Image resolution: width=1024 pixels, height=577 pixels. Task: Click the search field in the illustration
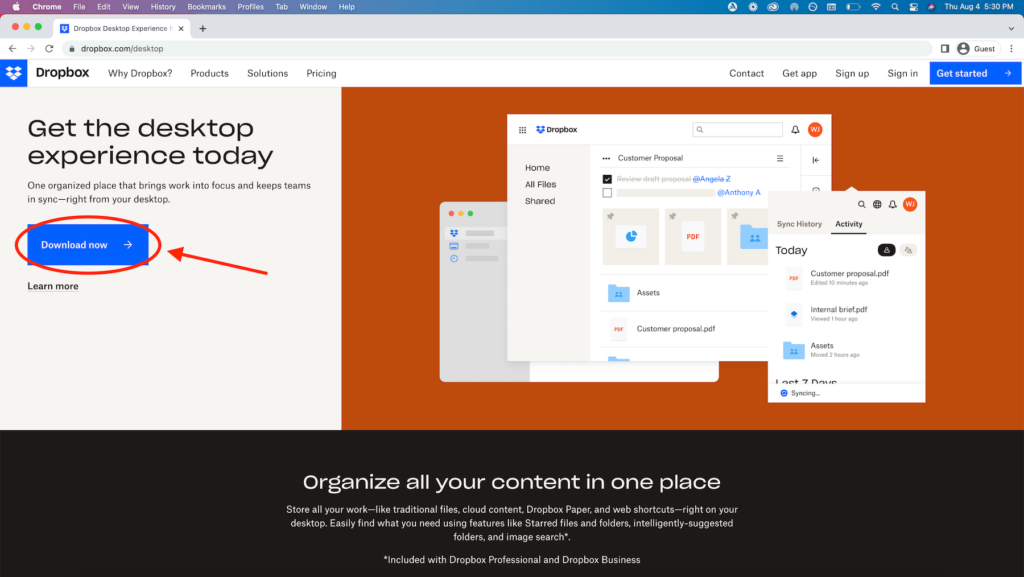[737, 130]
